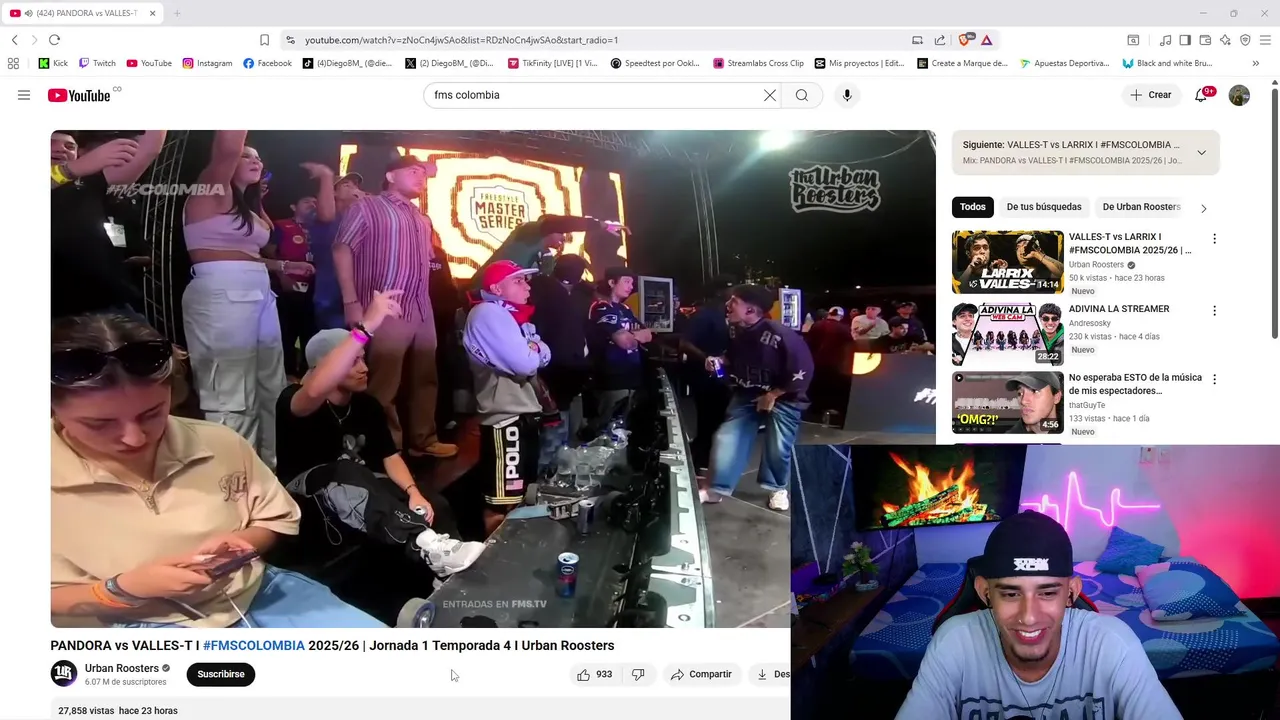
Task: Open the TikFinity LIVE bookmark
Action: point(552,63)
